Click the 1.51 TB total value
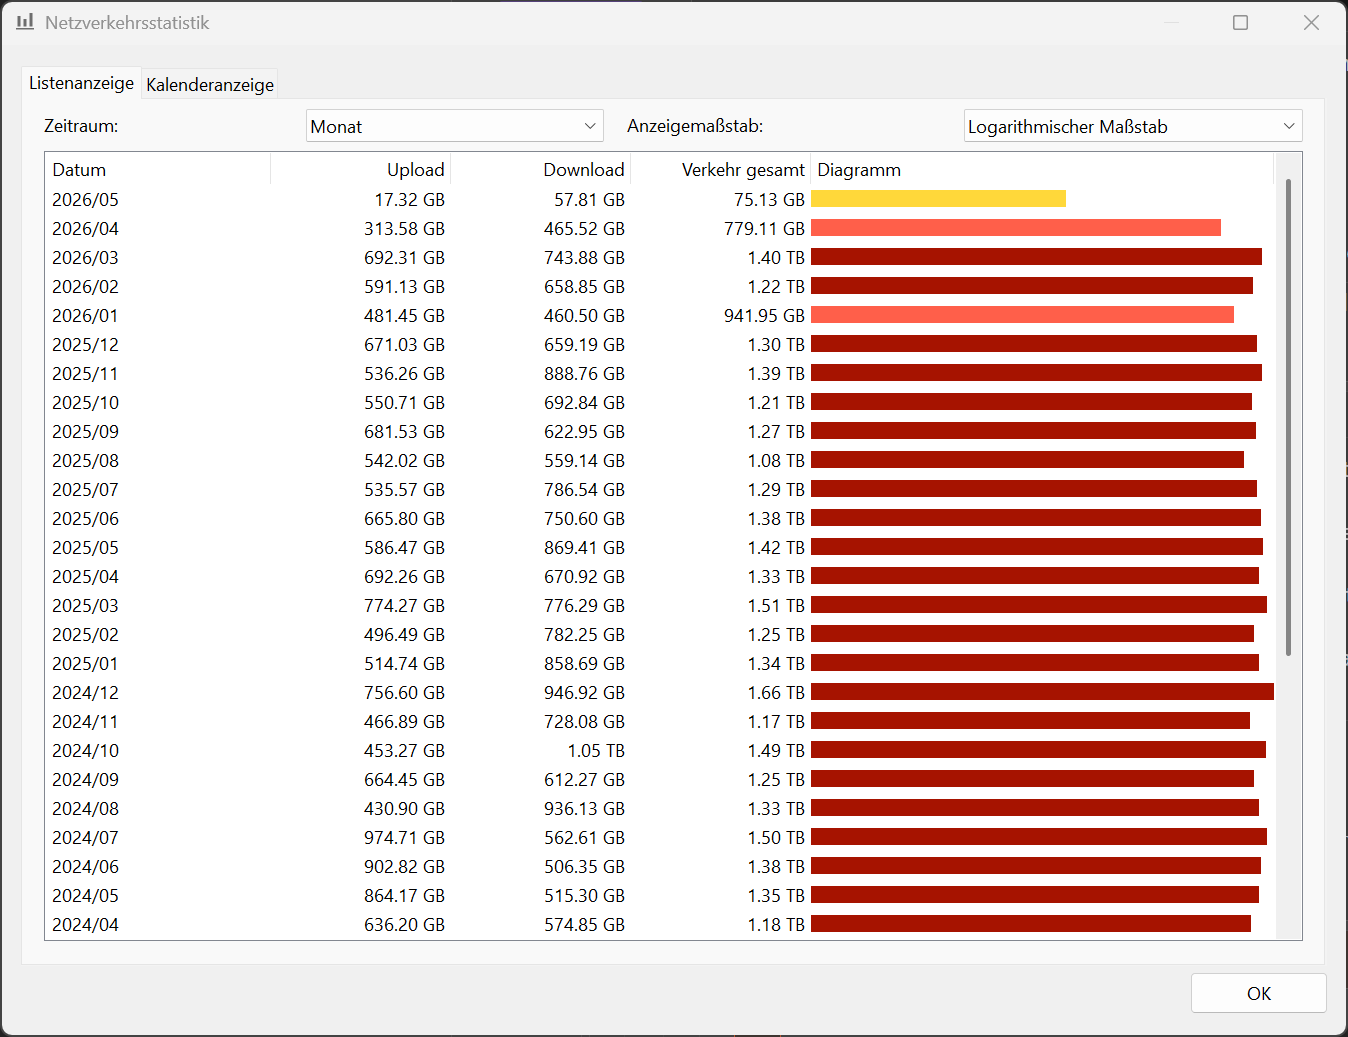The height and width of the screenshot is (1037, 1348). (776, 606)
